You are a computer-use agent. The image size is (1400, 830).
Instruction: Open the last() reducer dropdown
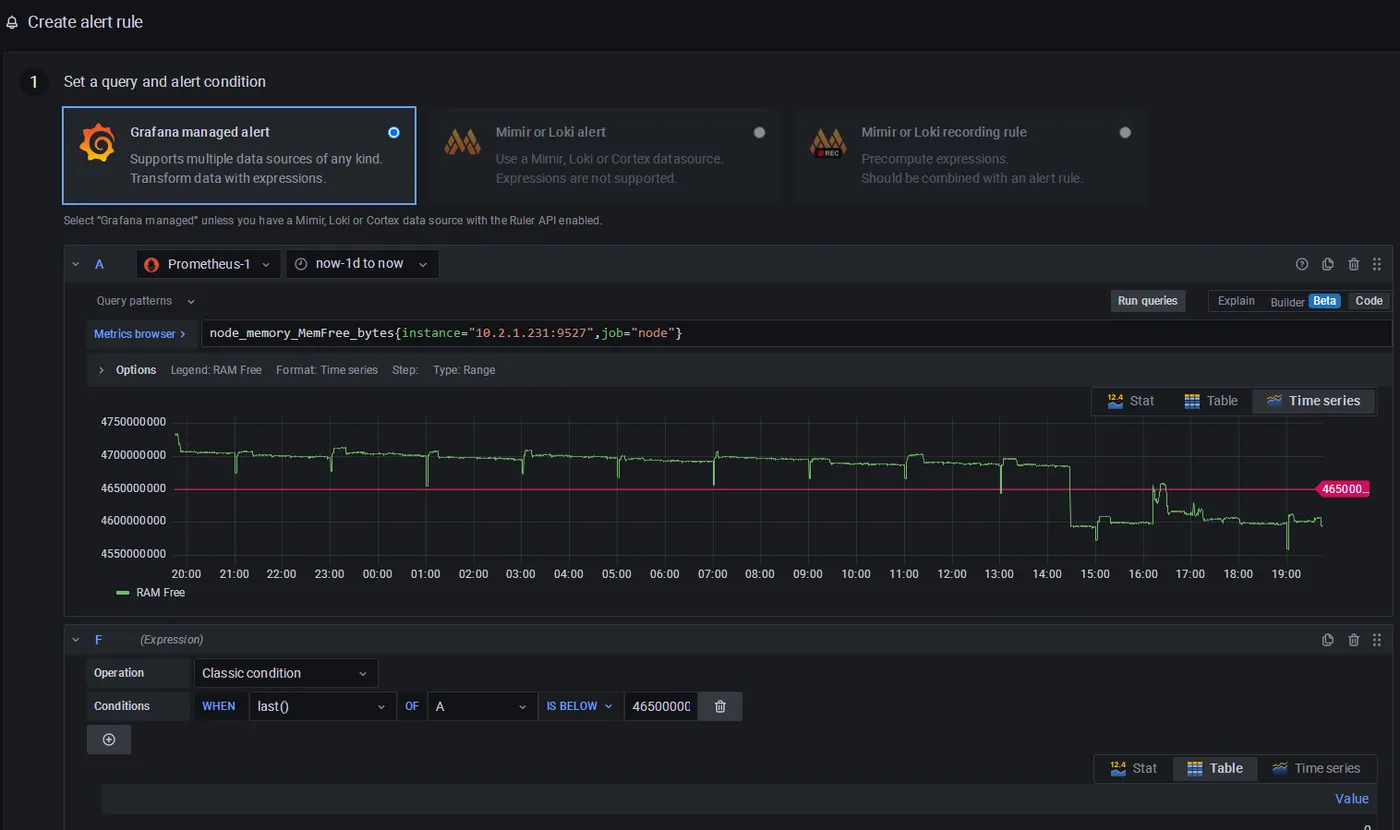pyautogui.click(x=323, y=706)
